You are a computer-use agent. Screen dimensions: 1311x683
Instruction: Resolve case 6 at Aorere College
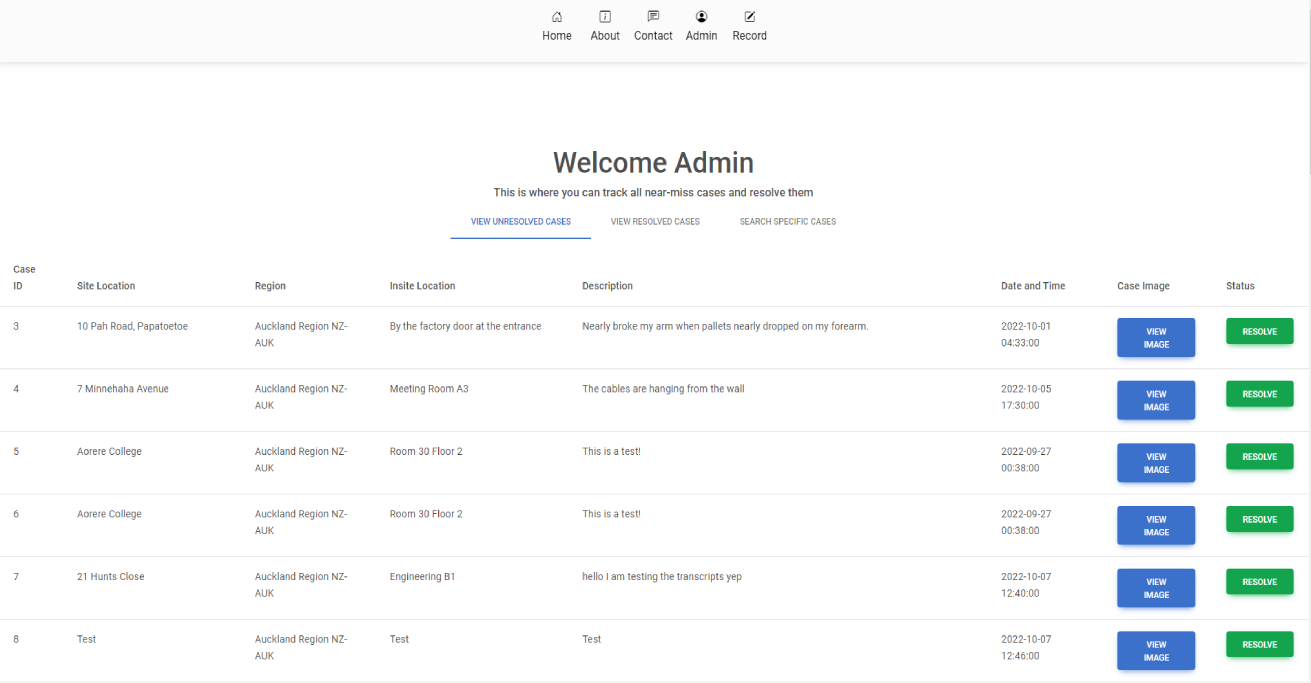coord(1259,519)
